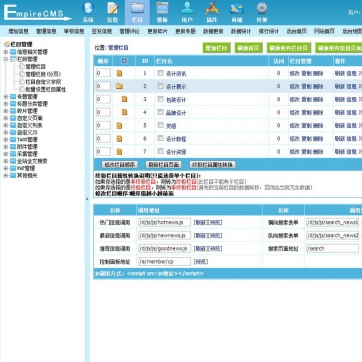The image size is (362, 362).
Task: Open the 系统 (System) globe icon
Action: click(88, 8)
